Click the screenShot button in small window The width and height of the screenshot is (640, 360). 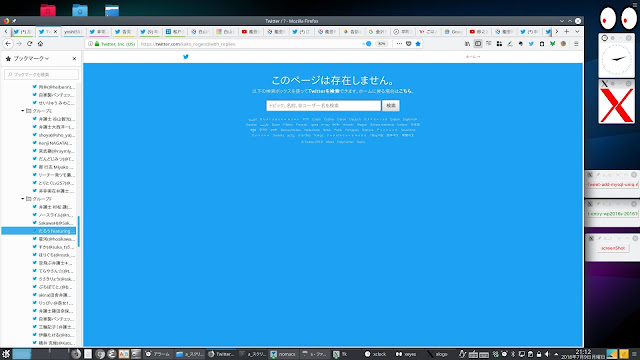coord(613,248)
